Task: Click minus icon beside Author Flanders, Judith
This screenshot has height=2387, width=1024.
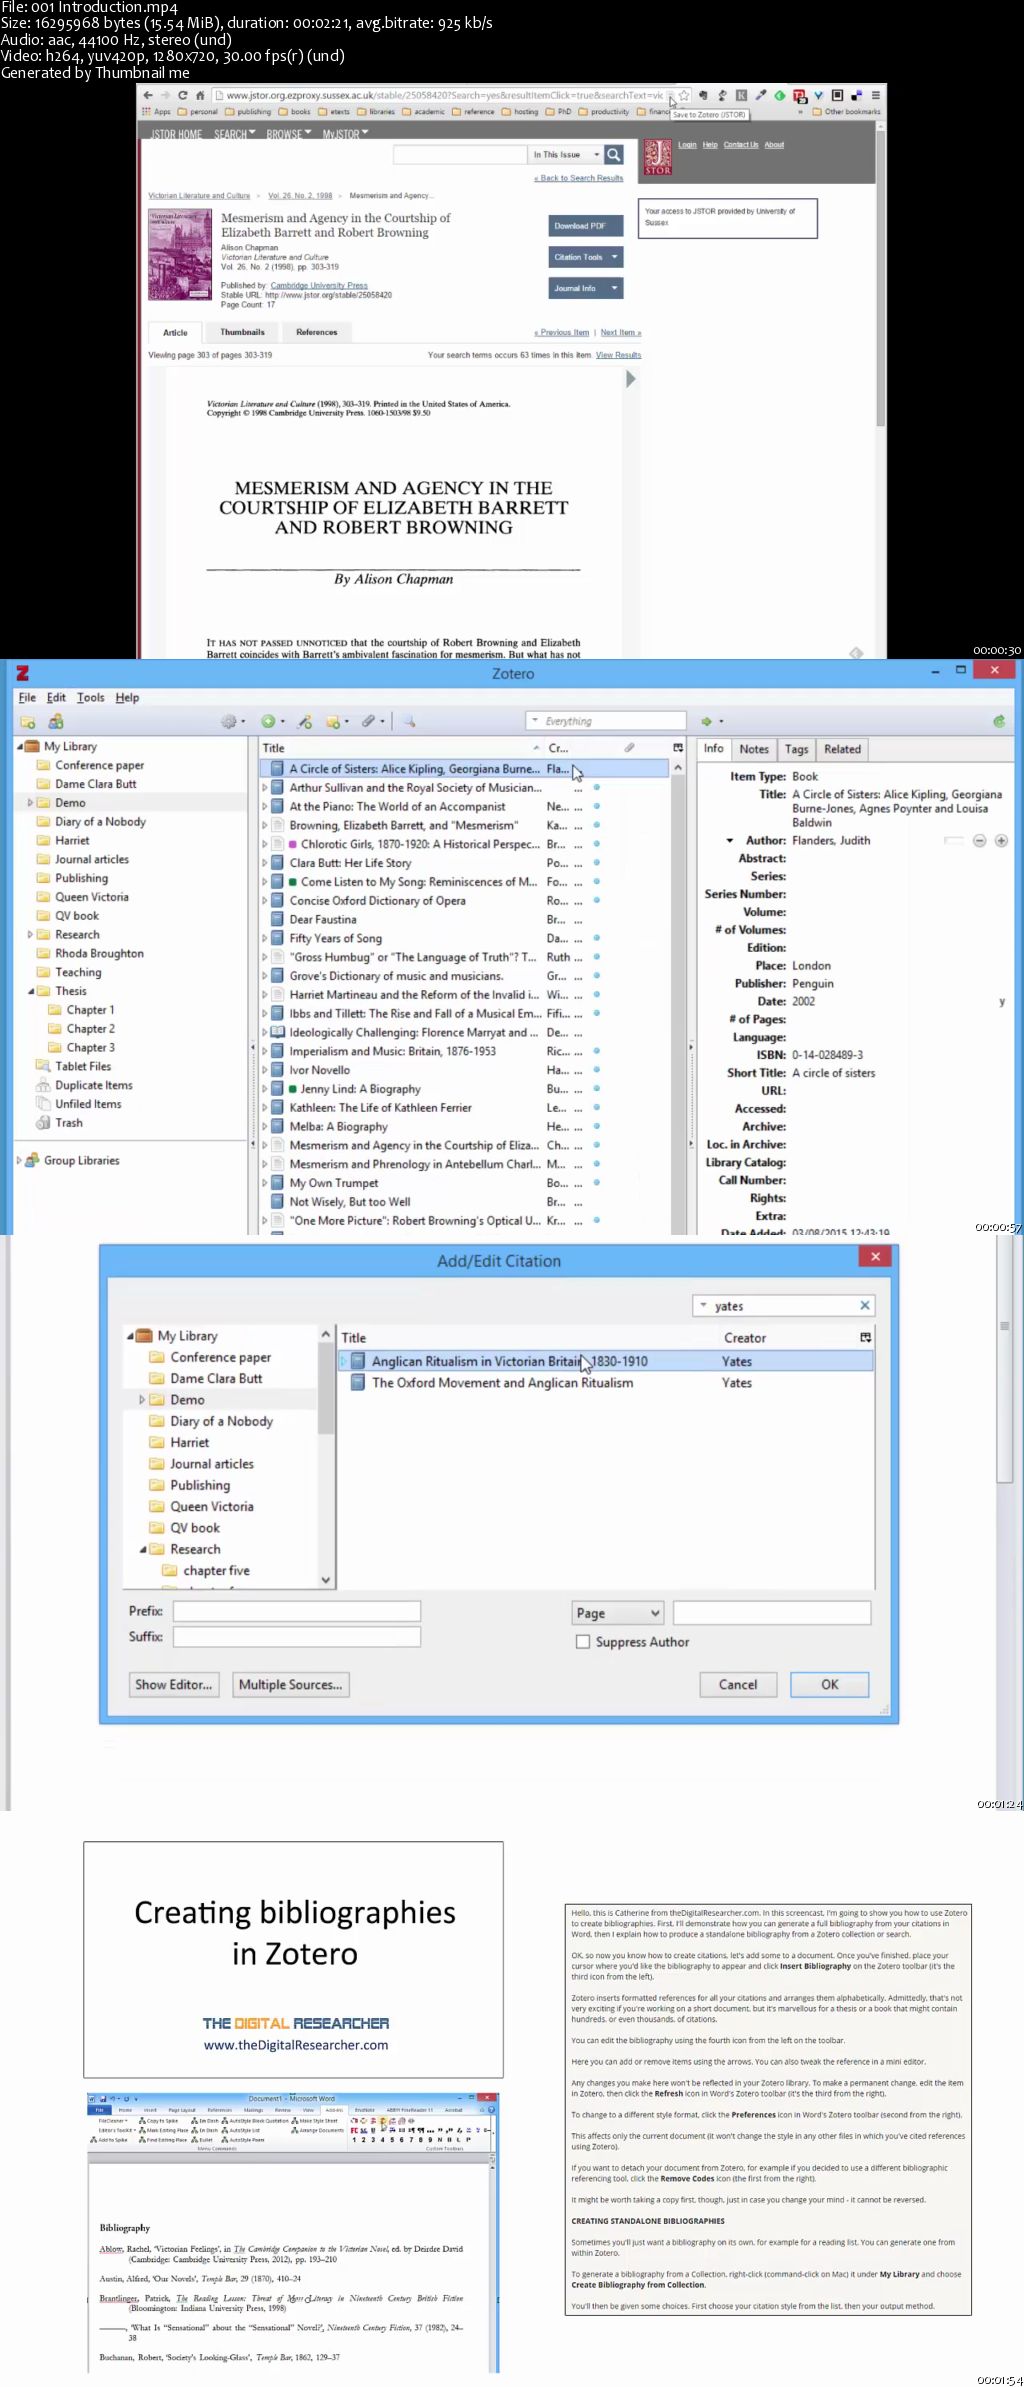Action: click(980, 841)
